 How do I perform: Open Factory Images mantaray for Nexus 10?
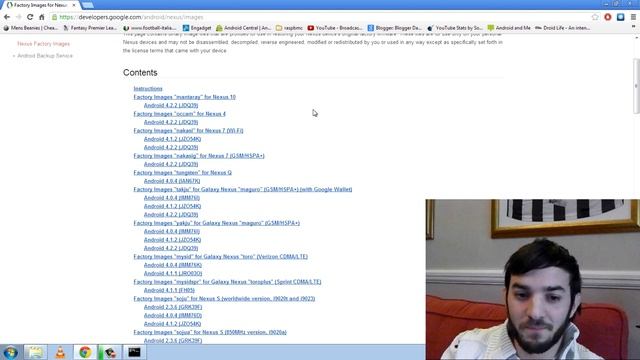coord(184,97)
